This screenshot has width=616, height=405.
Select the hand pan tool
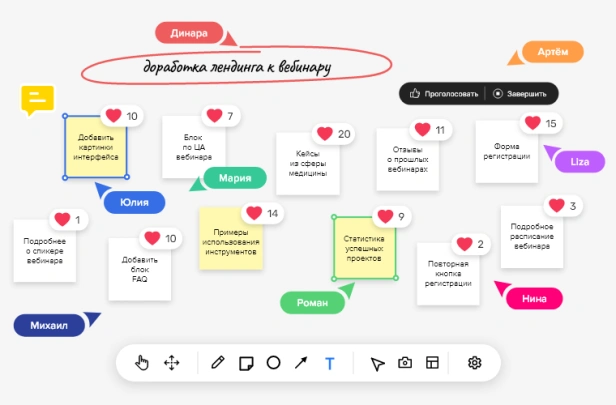(x=142, y=363)
